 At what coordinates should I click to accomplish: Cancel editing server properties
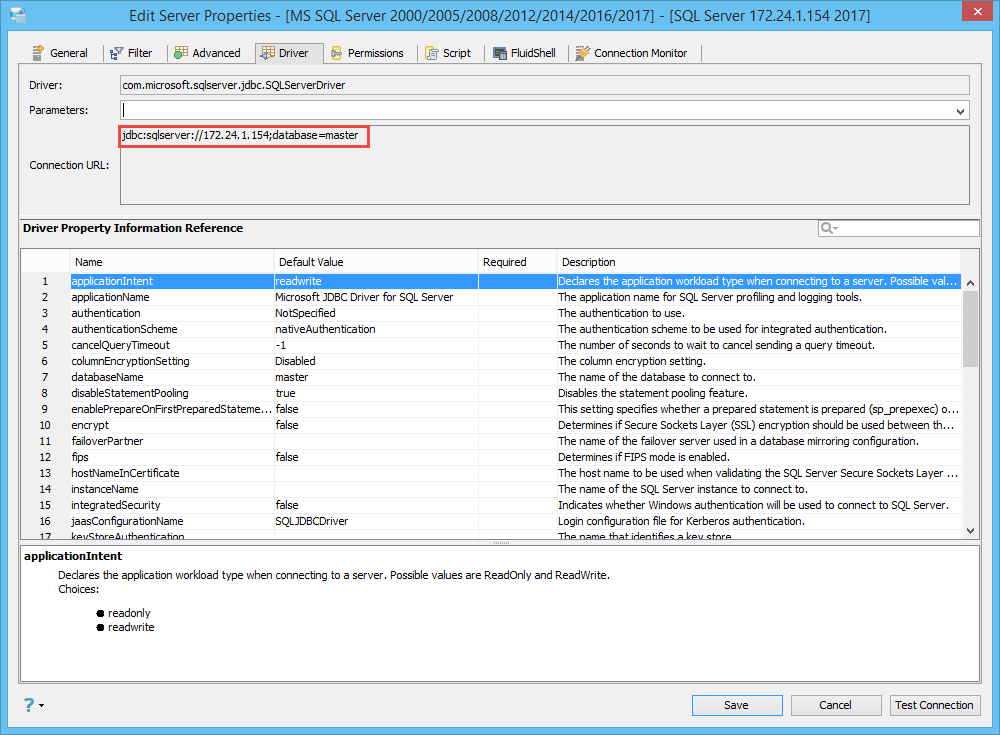click(x=835, y=705)
